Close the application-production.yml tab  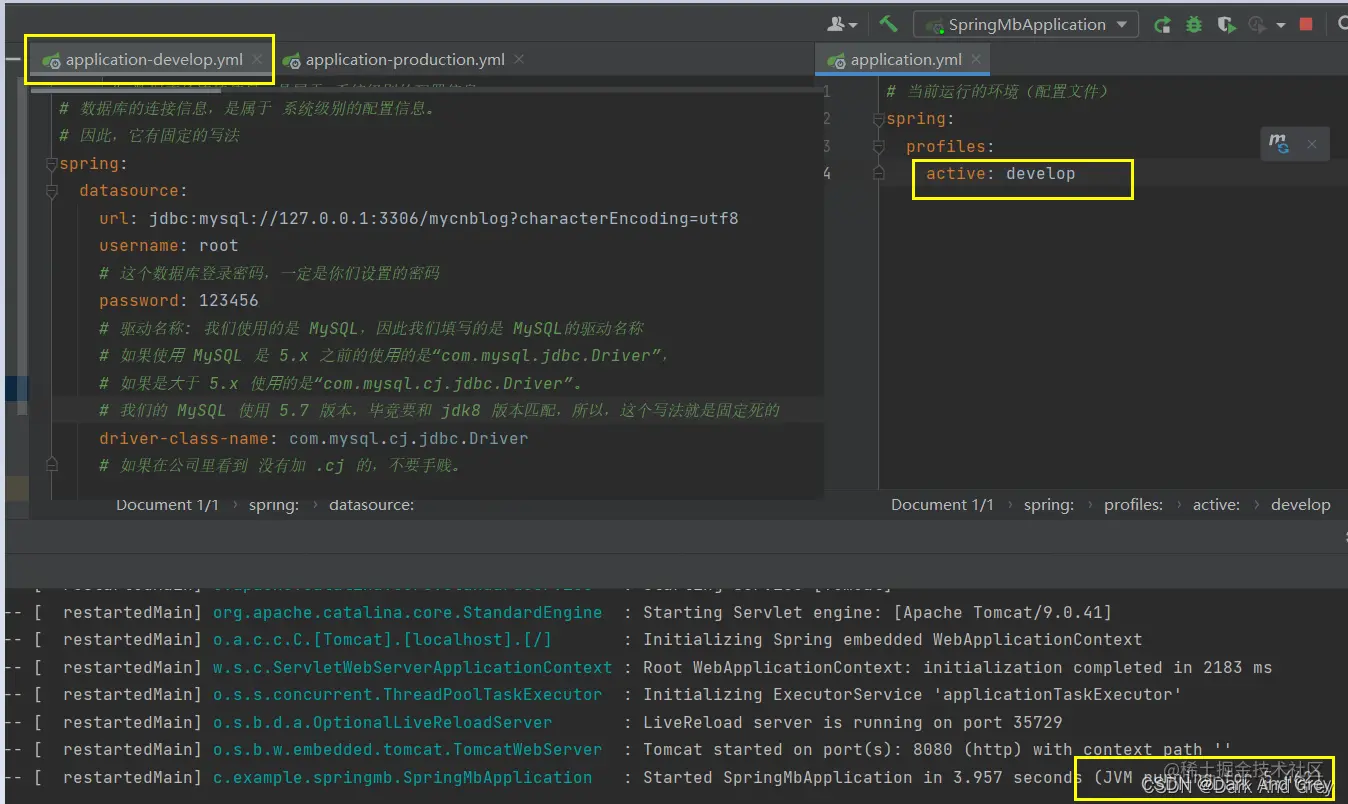pos(519,60)
